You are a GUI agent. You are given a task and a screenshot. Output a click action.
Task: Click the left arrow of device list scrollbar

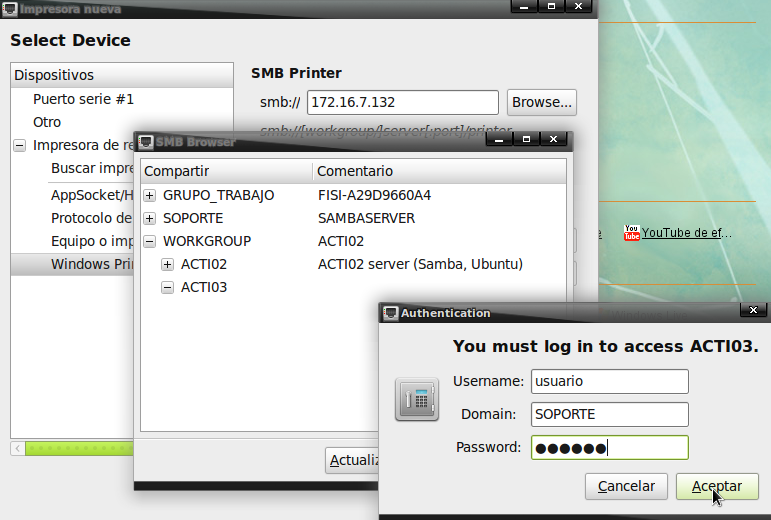[18, 448]
